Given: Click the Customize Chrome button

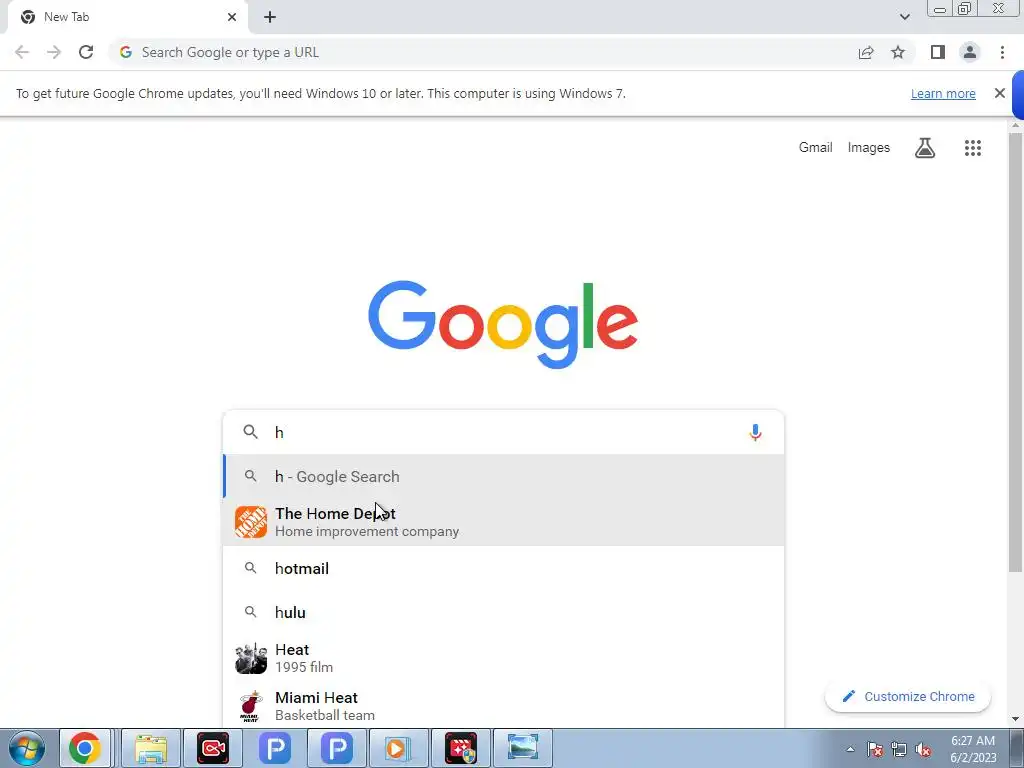Looking at the screenshot, I should 908,696.
